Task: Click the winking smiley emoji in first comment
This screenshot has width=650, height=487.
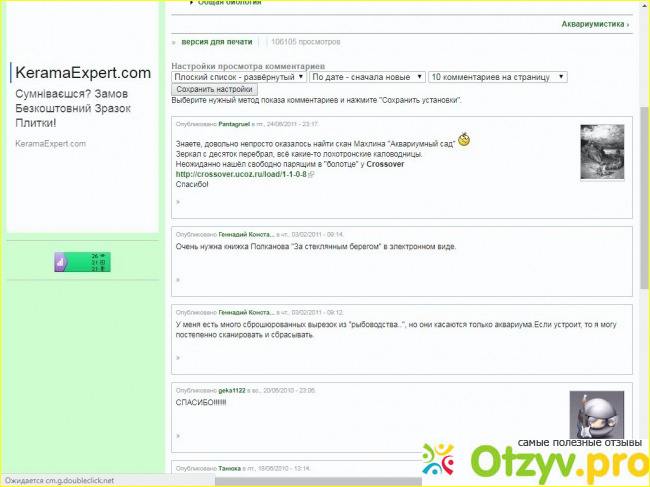Action: [465, 138]
